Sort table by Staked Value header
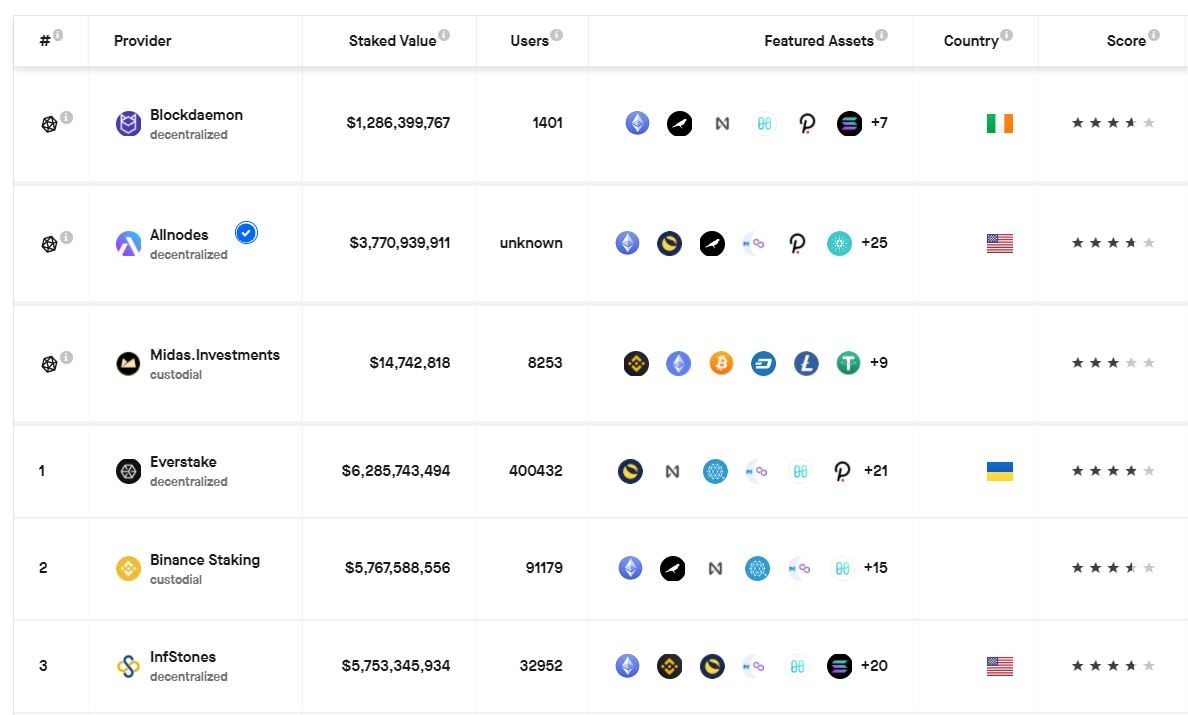 pos(392,41)
